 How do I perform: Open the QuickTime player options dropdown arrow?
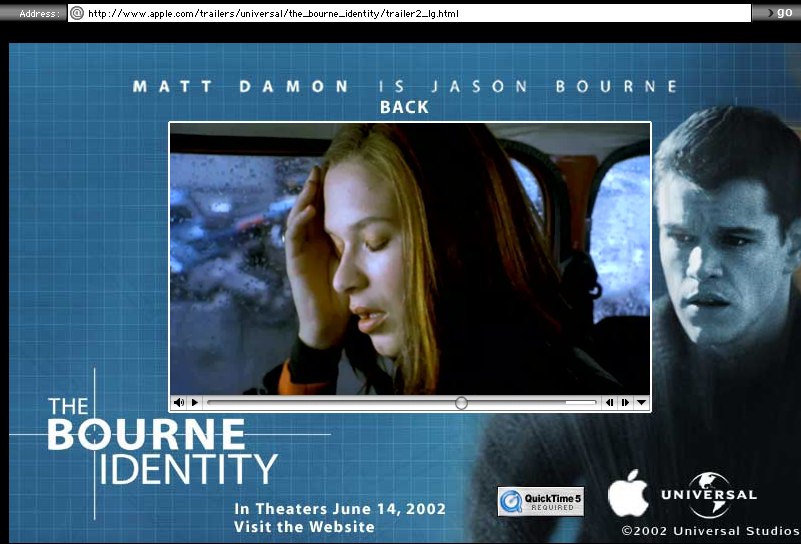(x=641, y=403)
